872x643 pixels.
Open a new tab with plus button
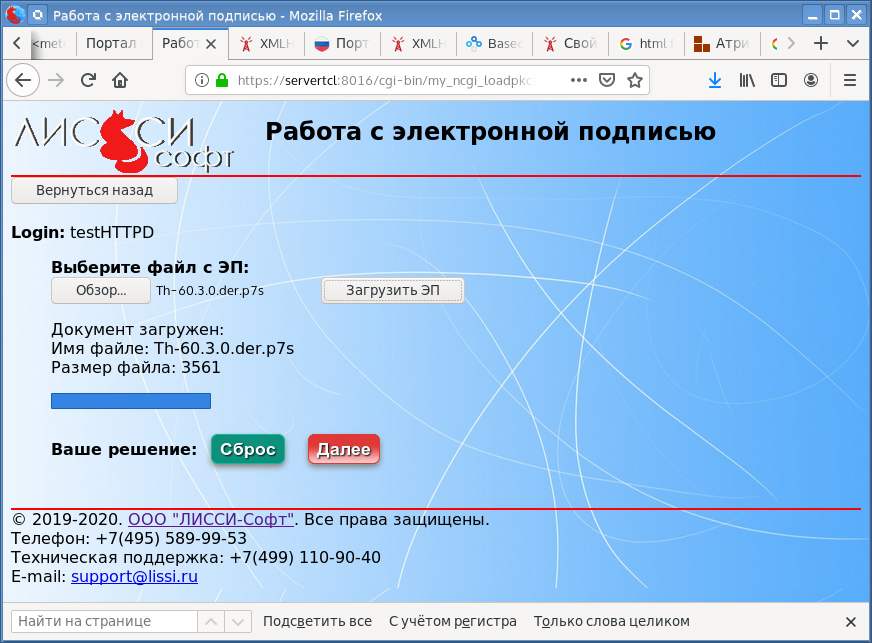coord(821,44)
